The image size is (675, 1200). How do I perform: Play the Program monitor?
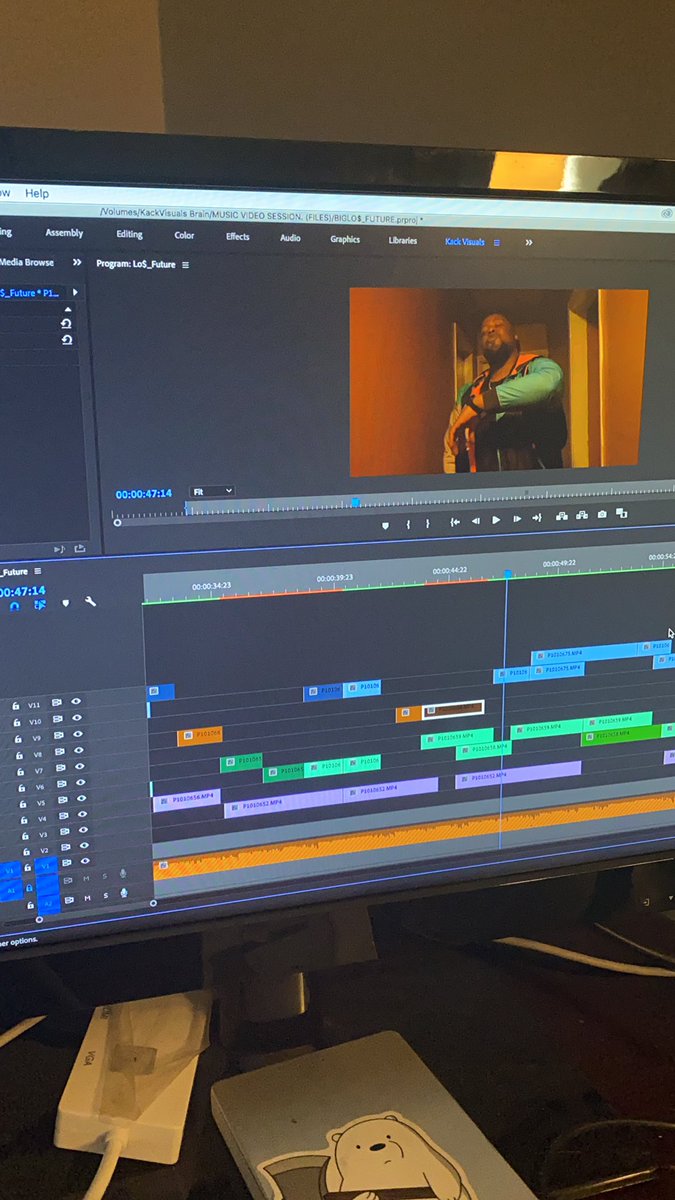[x=496, y=520]
